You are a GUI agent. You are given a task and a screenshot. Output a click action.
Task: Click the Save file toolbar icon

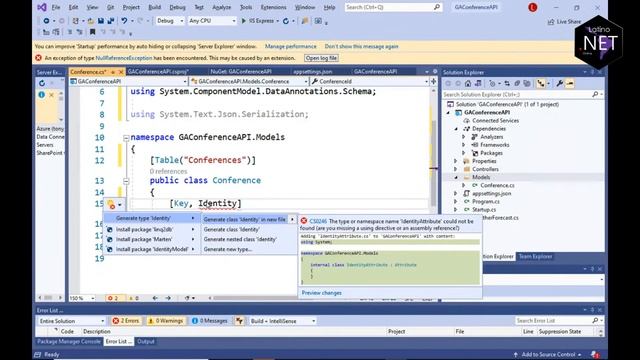101,21
